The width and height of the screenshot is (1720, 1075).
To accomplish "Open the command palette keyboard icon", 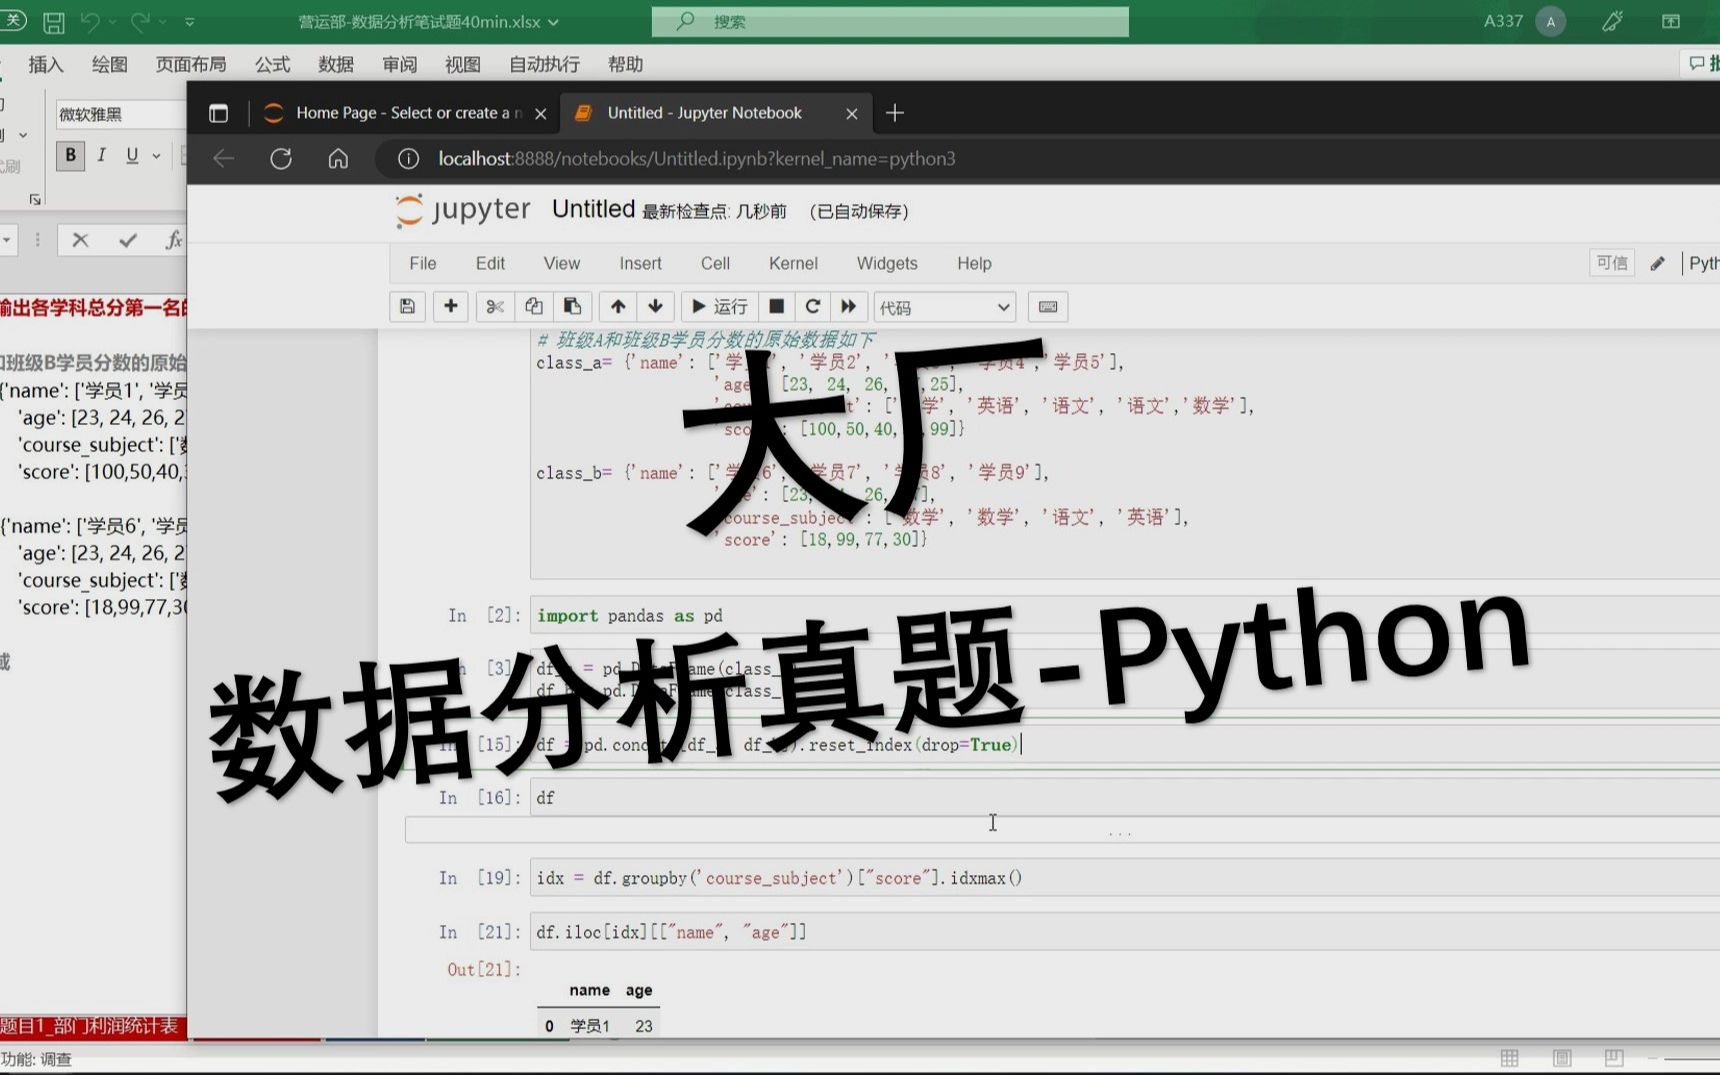I will tap(1048, 307).
